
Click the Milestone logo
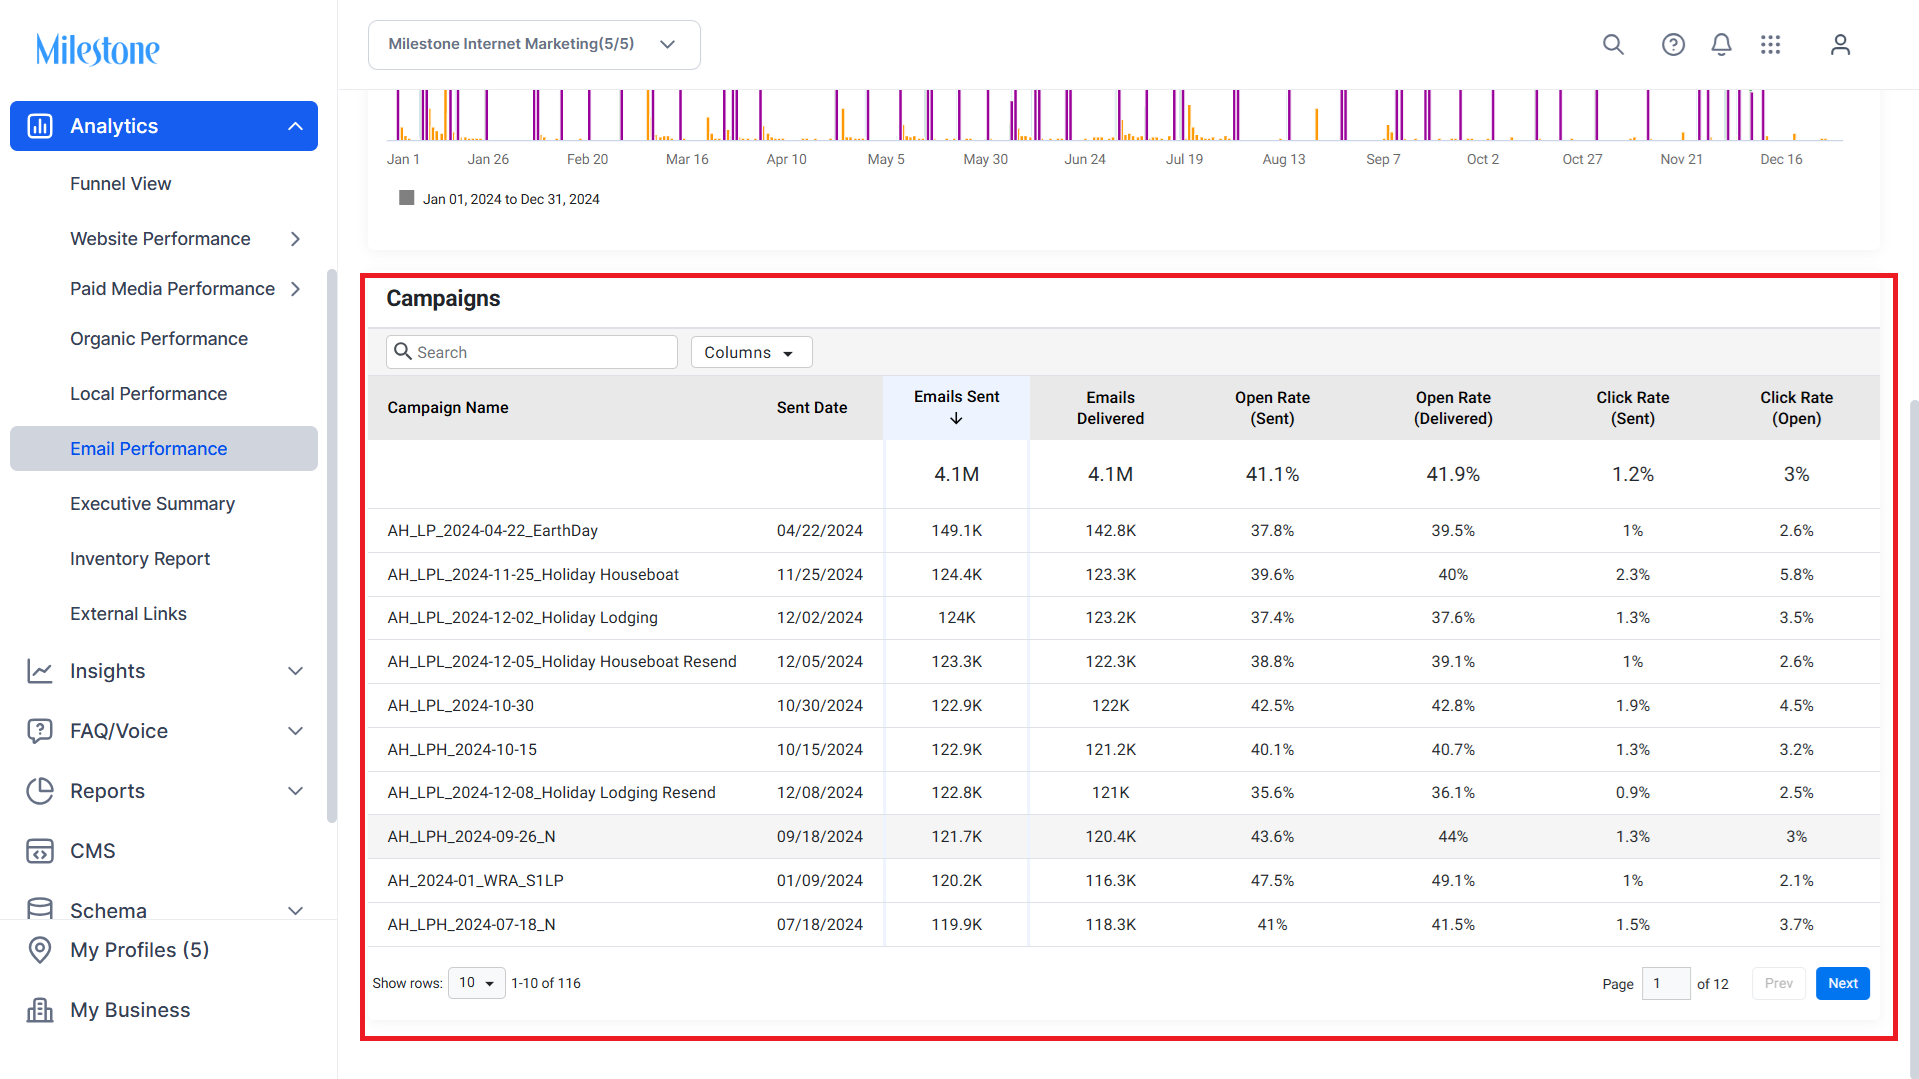[97, 49]
